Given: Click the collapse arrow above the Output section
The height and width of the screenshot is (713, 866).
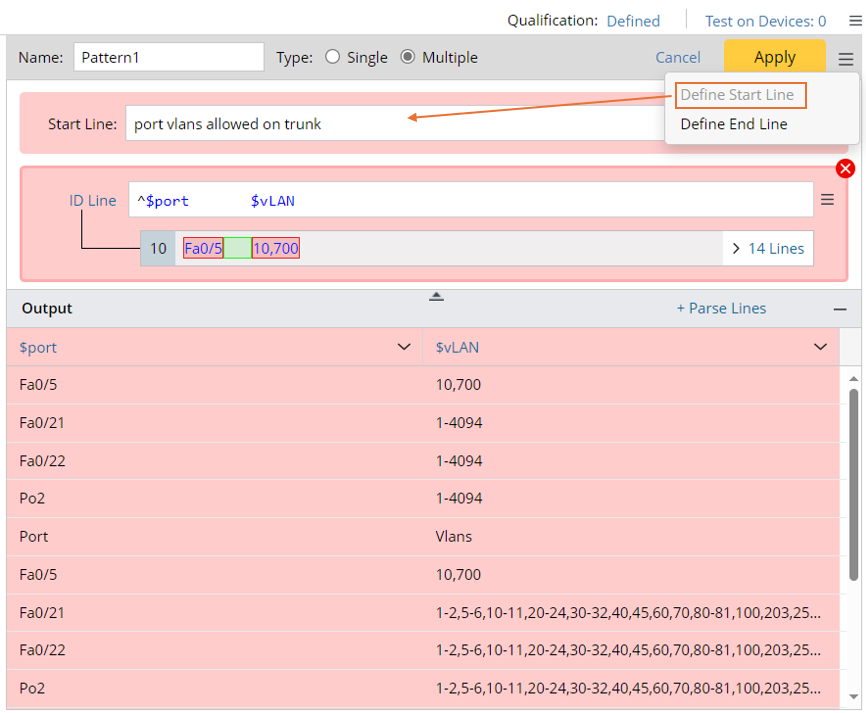Looking at the screenshot, I should coord(435,296).
